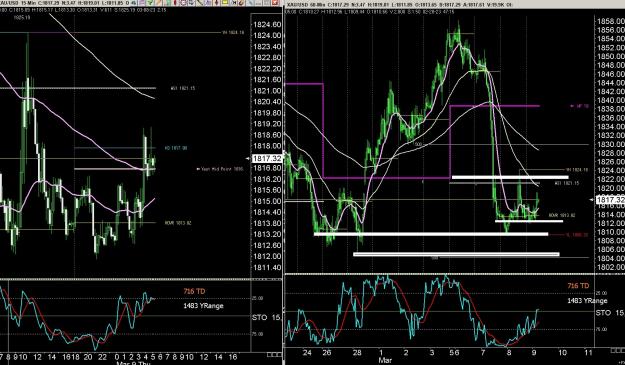Click 1483 YRange text in 15-min indicator panel
This screenshot has width=625, height=365.
203,306
